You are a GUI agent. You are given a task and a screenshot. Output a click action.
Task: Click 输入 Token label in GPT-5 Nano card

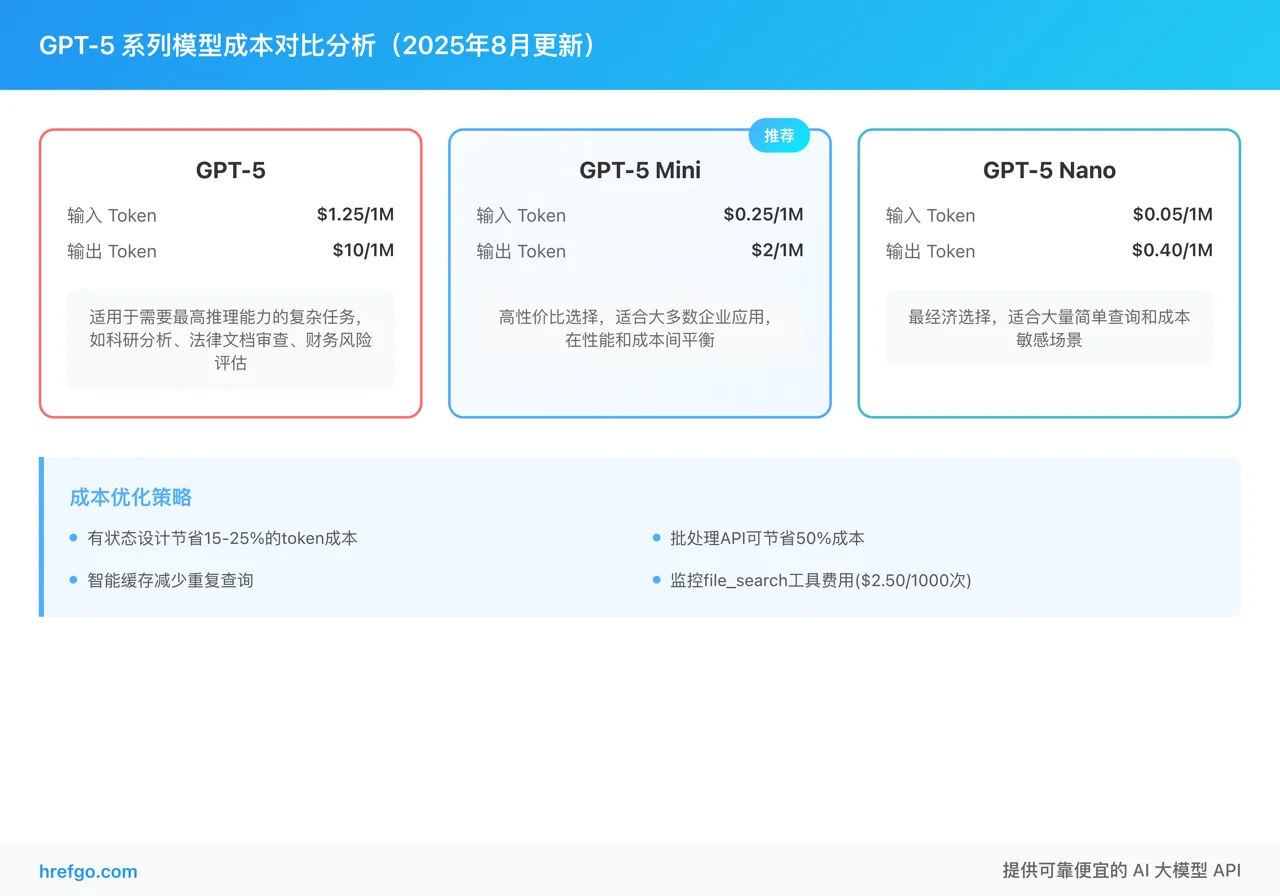point(930,215)
